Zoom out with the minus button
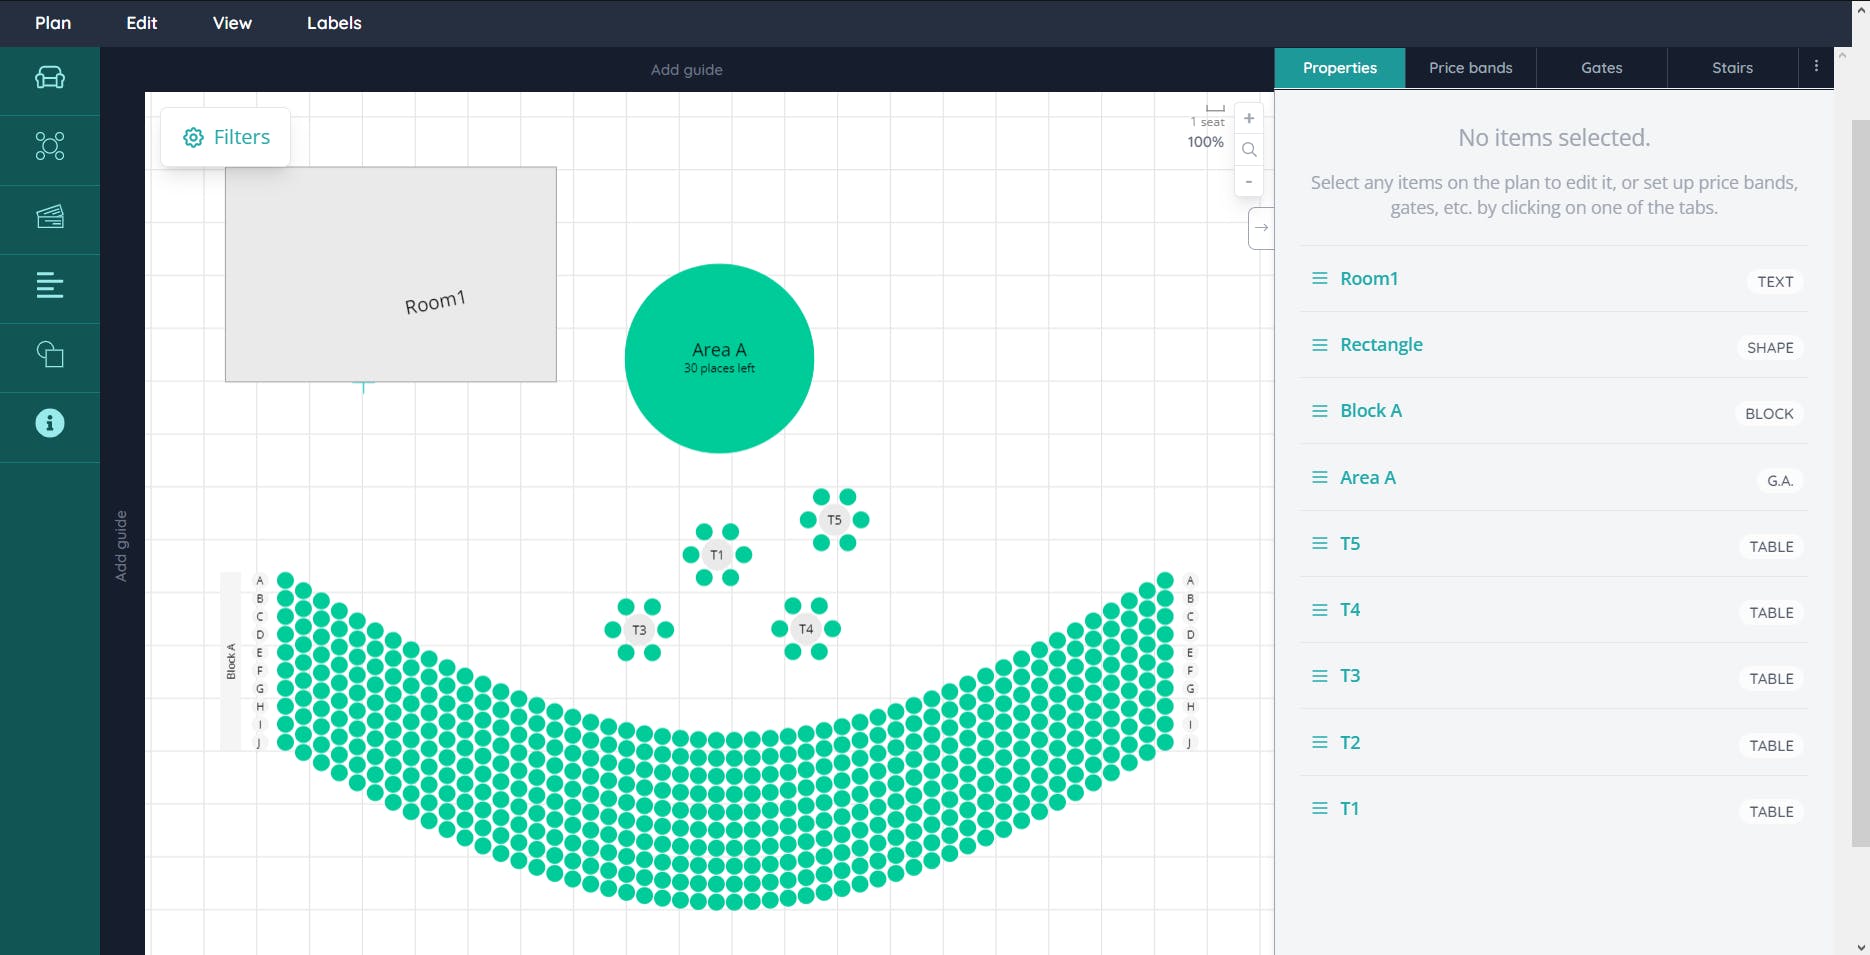1870x955 pixels. (x=1249, y=181)
